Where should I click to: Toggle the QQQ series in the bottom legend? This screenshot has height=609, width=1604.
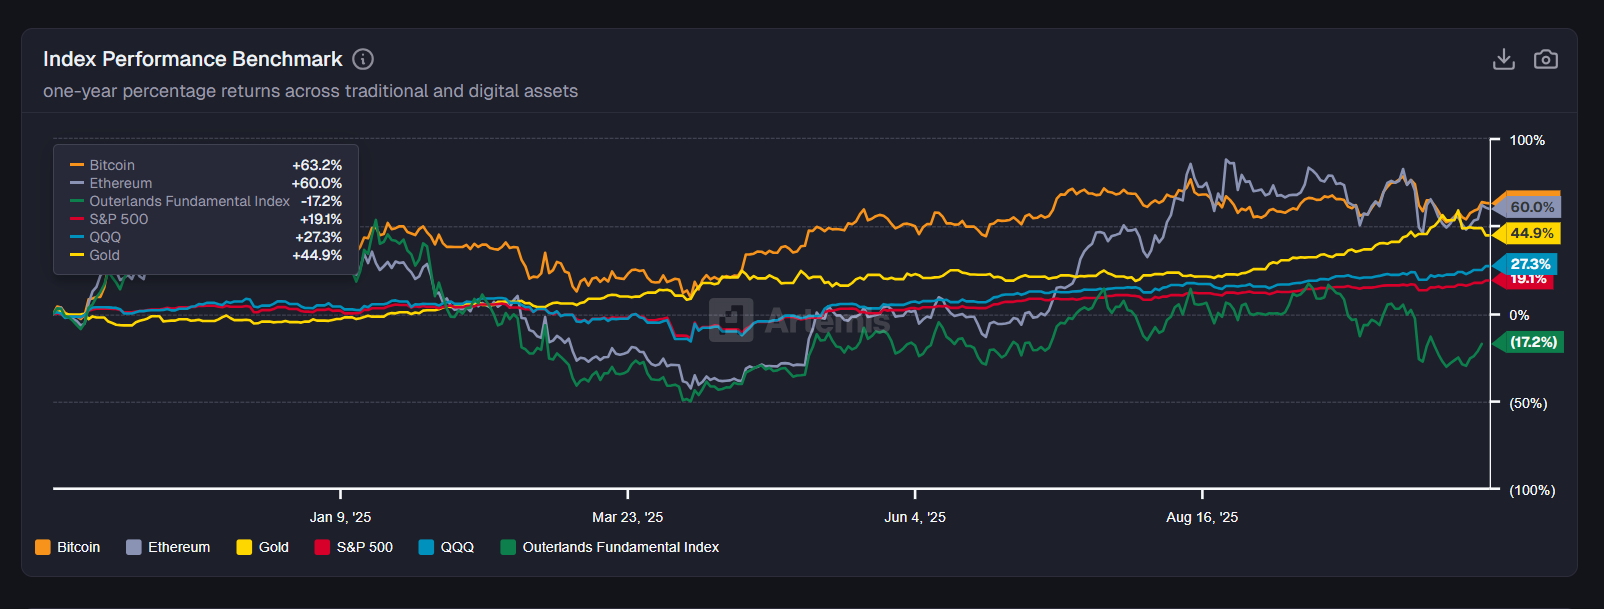coord(446,547)
